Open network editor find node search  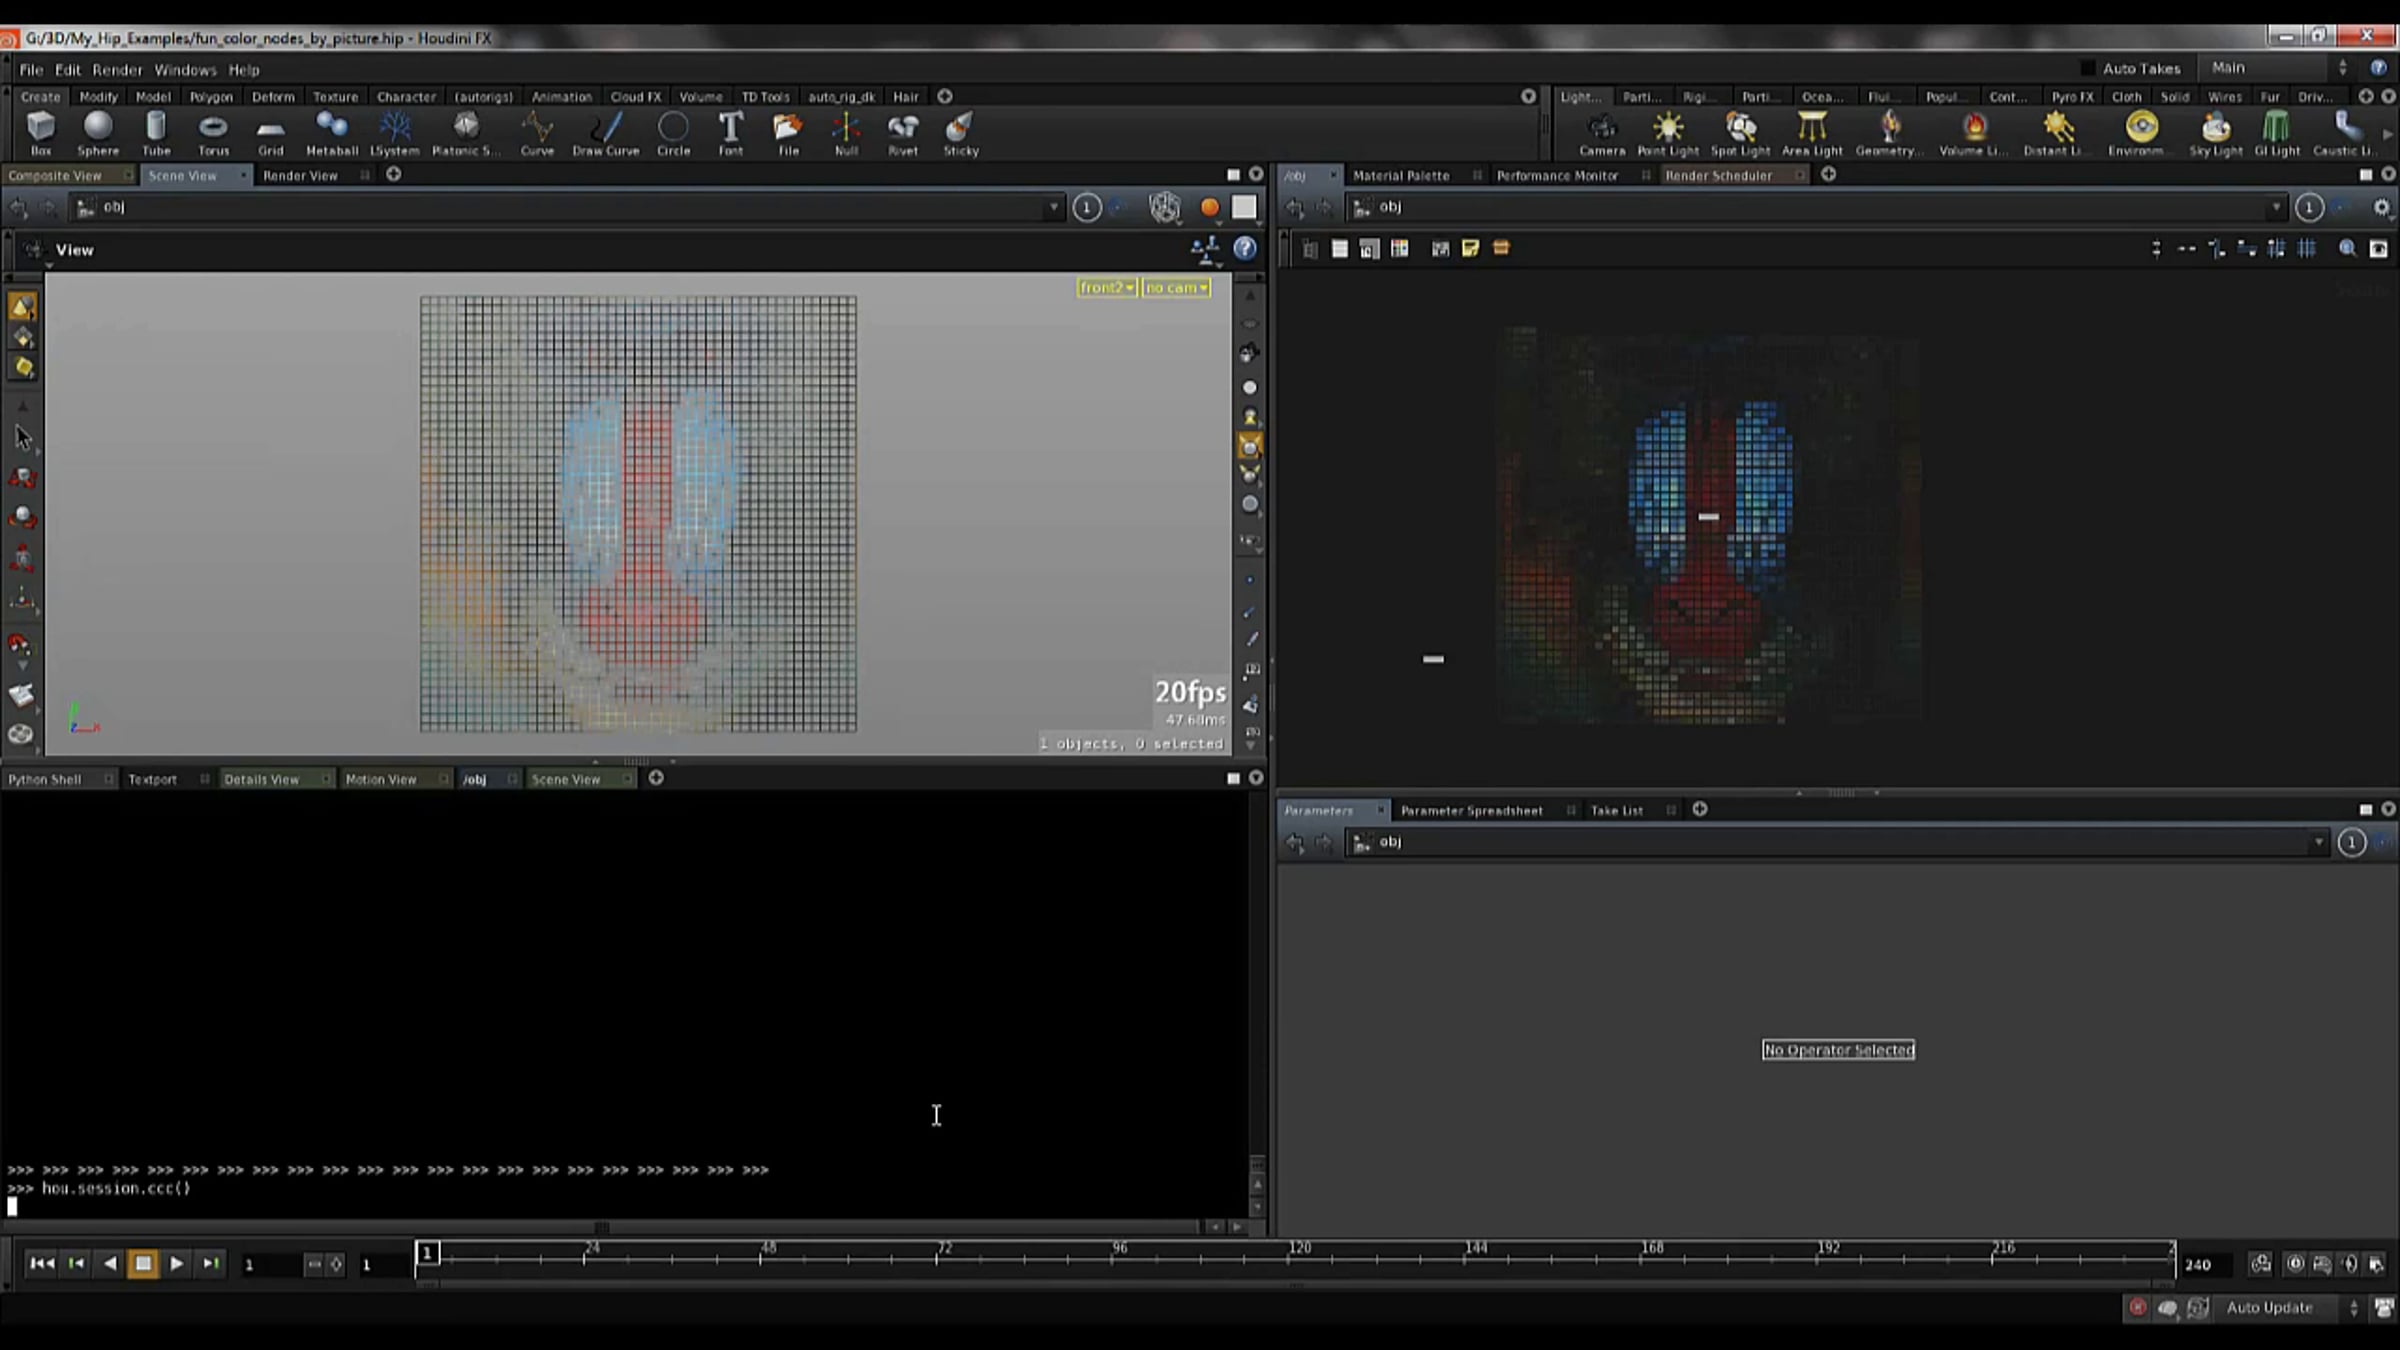point(2346,249)
